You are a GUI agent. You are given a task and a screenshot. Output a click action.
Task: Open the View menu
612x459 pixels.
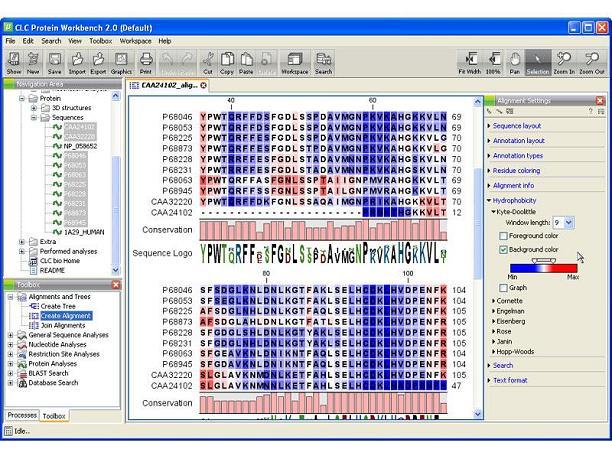coord(75,41)
